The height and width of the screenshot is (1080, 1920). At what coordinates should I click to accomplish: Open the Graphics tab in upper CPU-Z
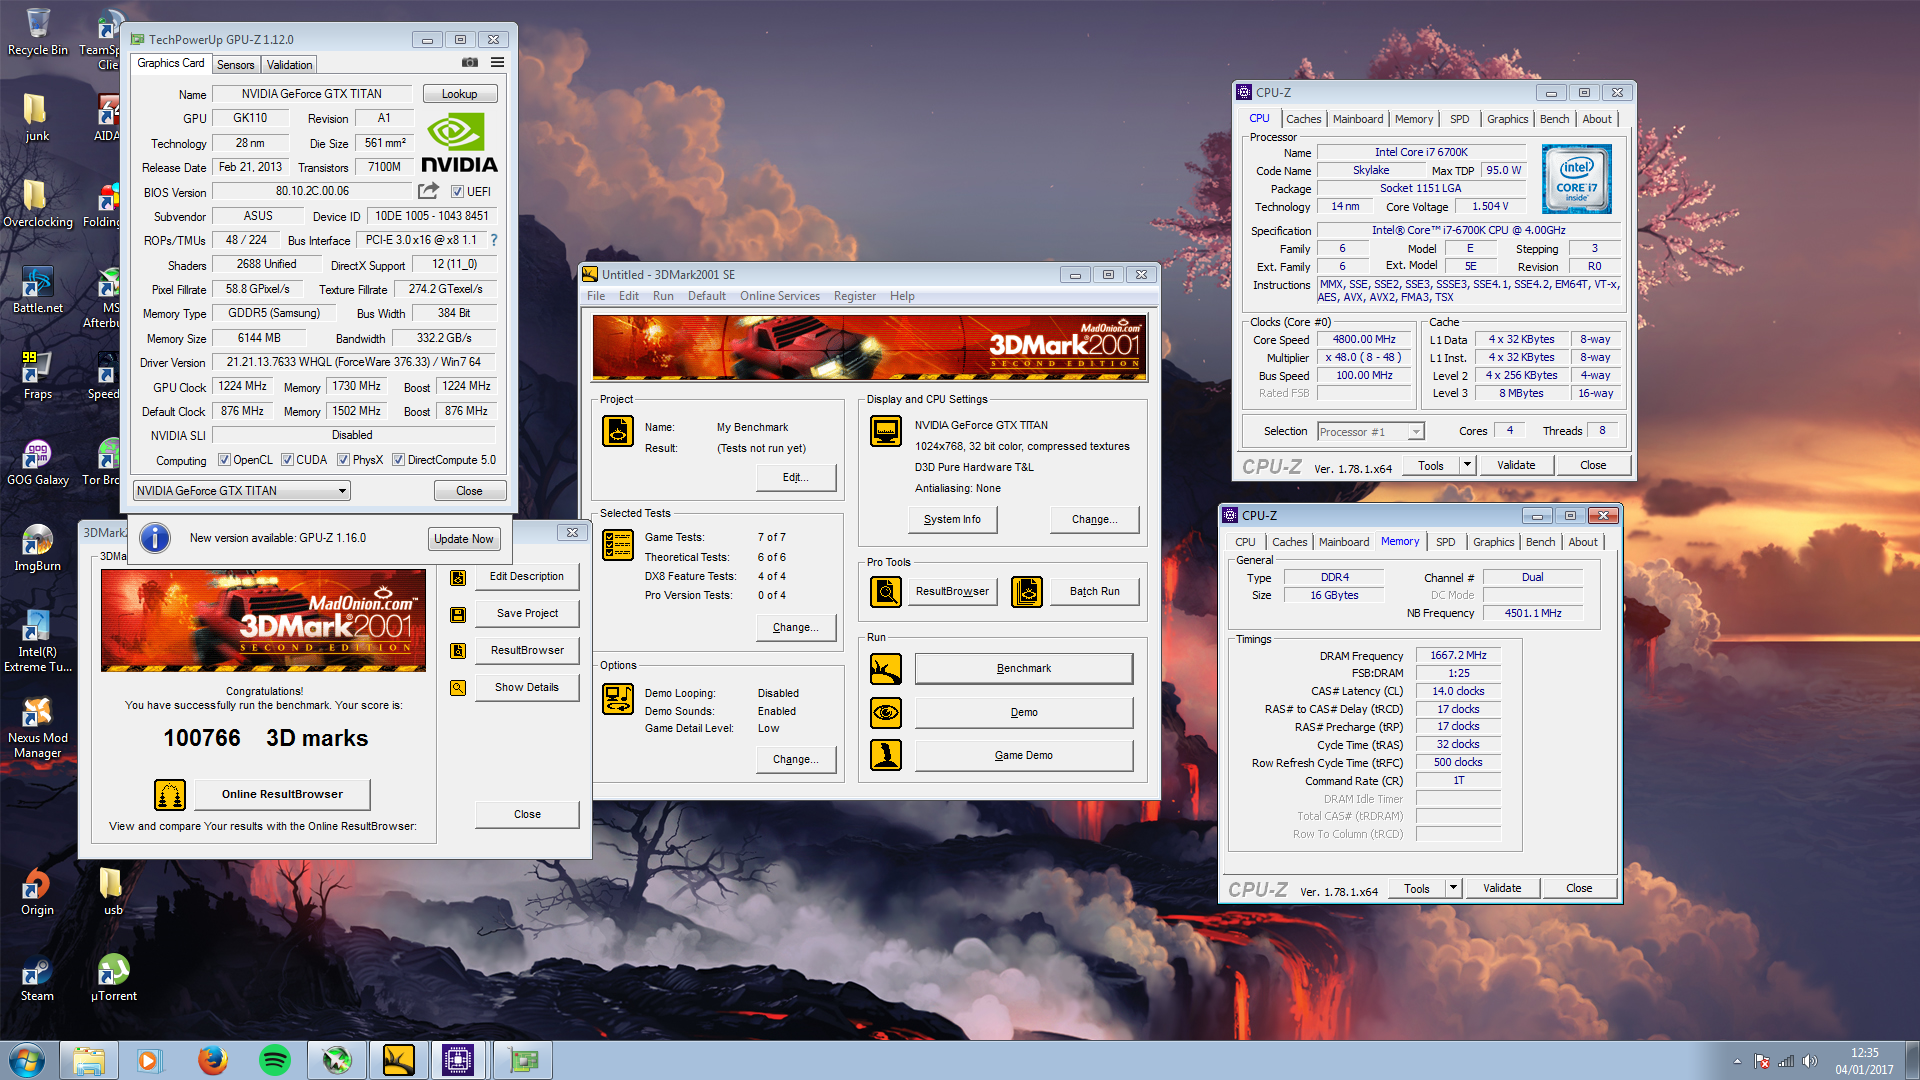click(x=1507, y=119)
